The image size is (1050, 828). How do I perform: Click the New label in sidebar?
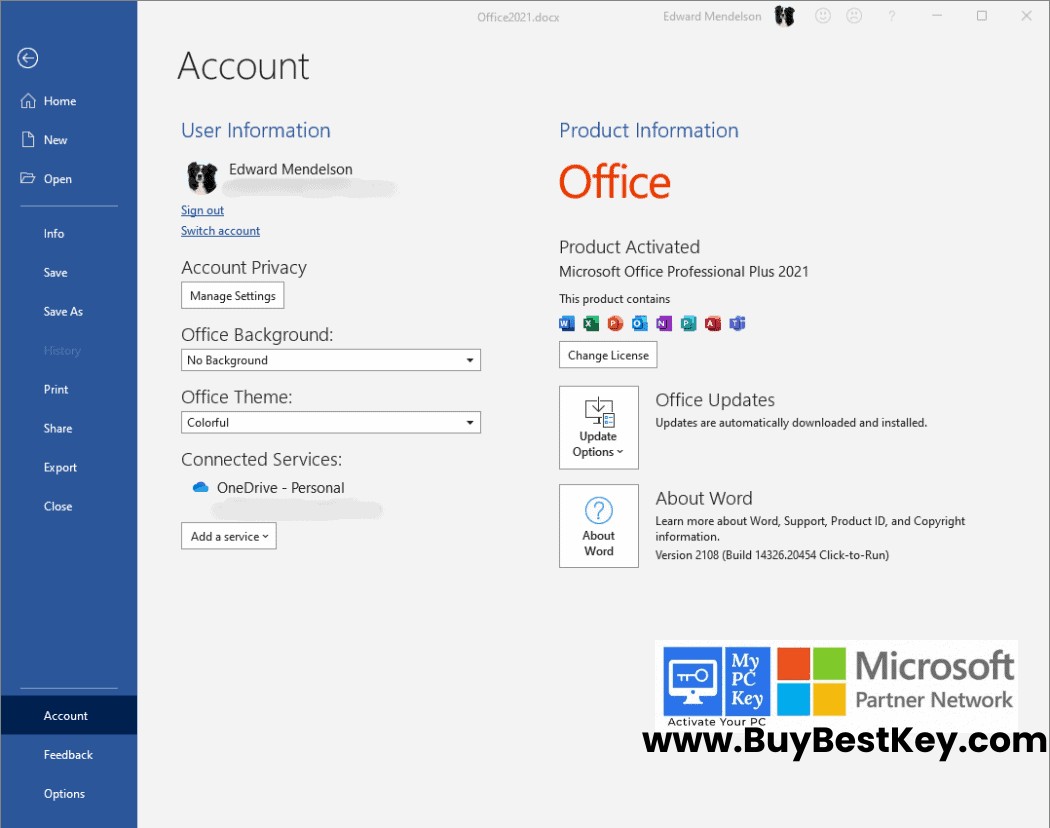point(56,140)
